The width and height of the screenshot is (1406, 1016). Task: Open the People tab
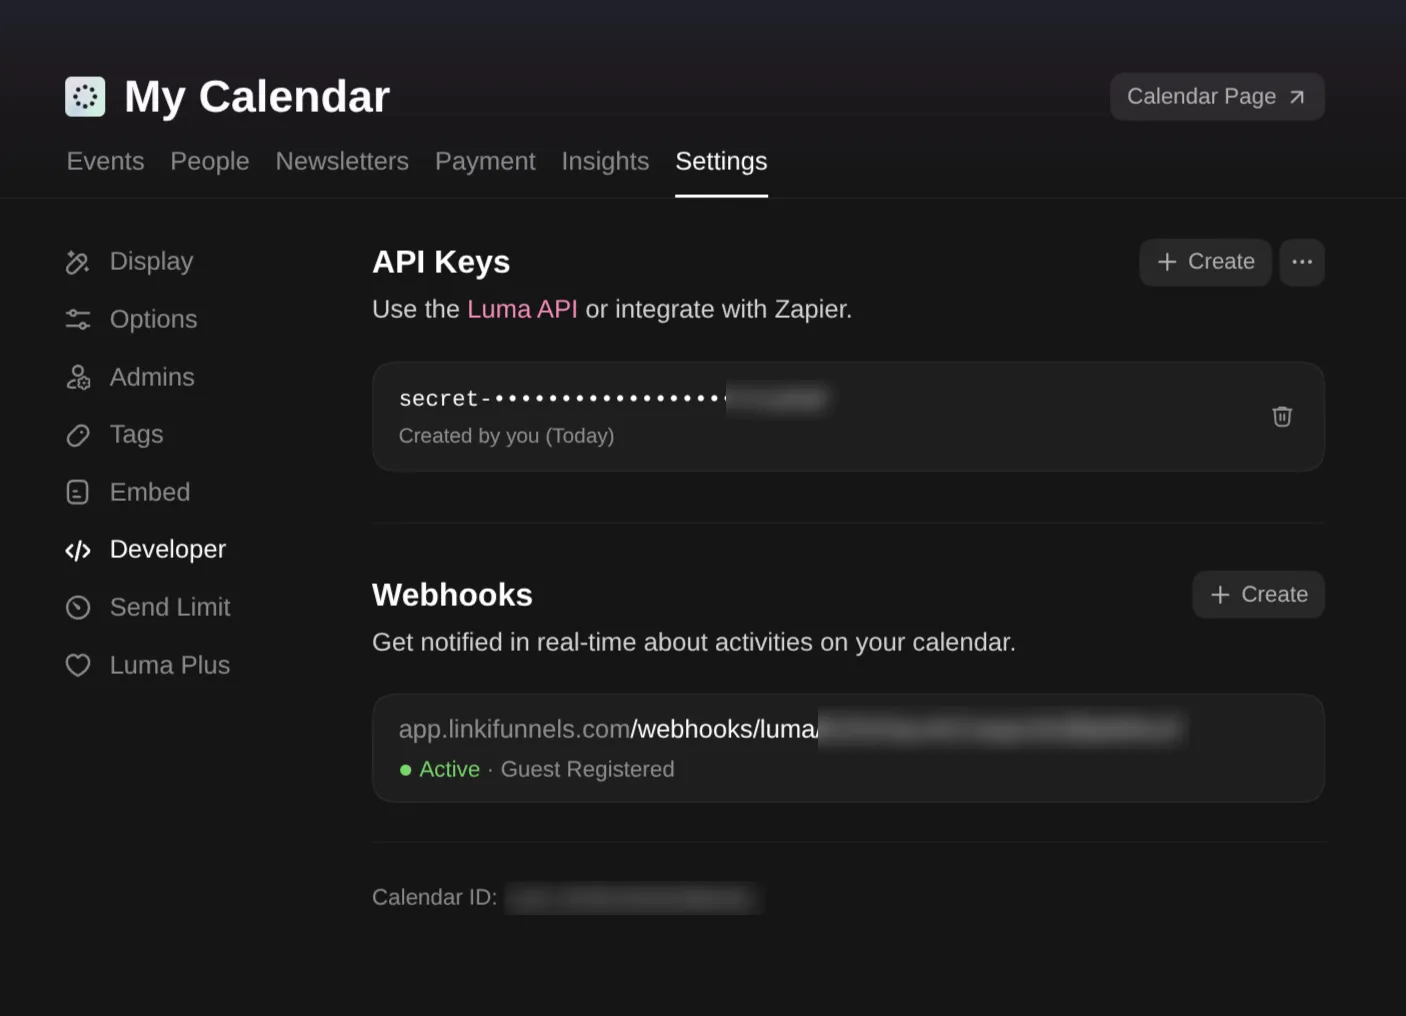[x=210, y=161]
